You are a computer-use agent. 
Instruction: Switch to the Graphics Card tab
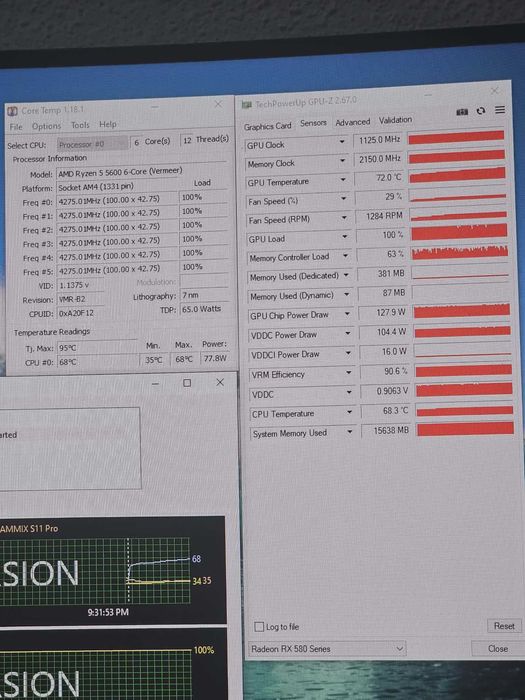point(267,126)
